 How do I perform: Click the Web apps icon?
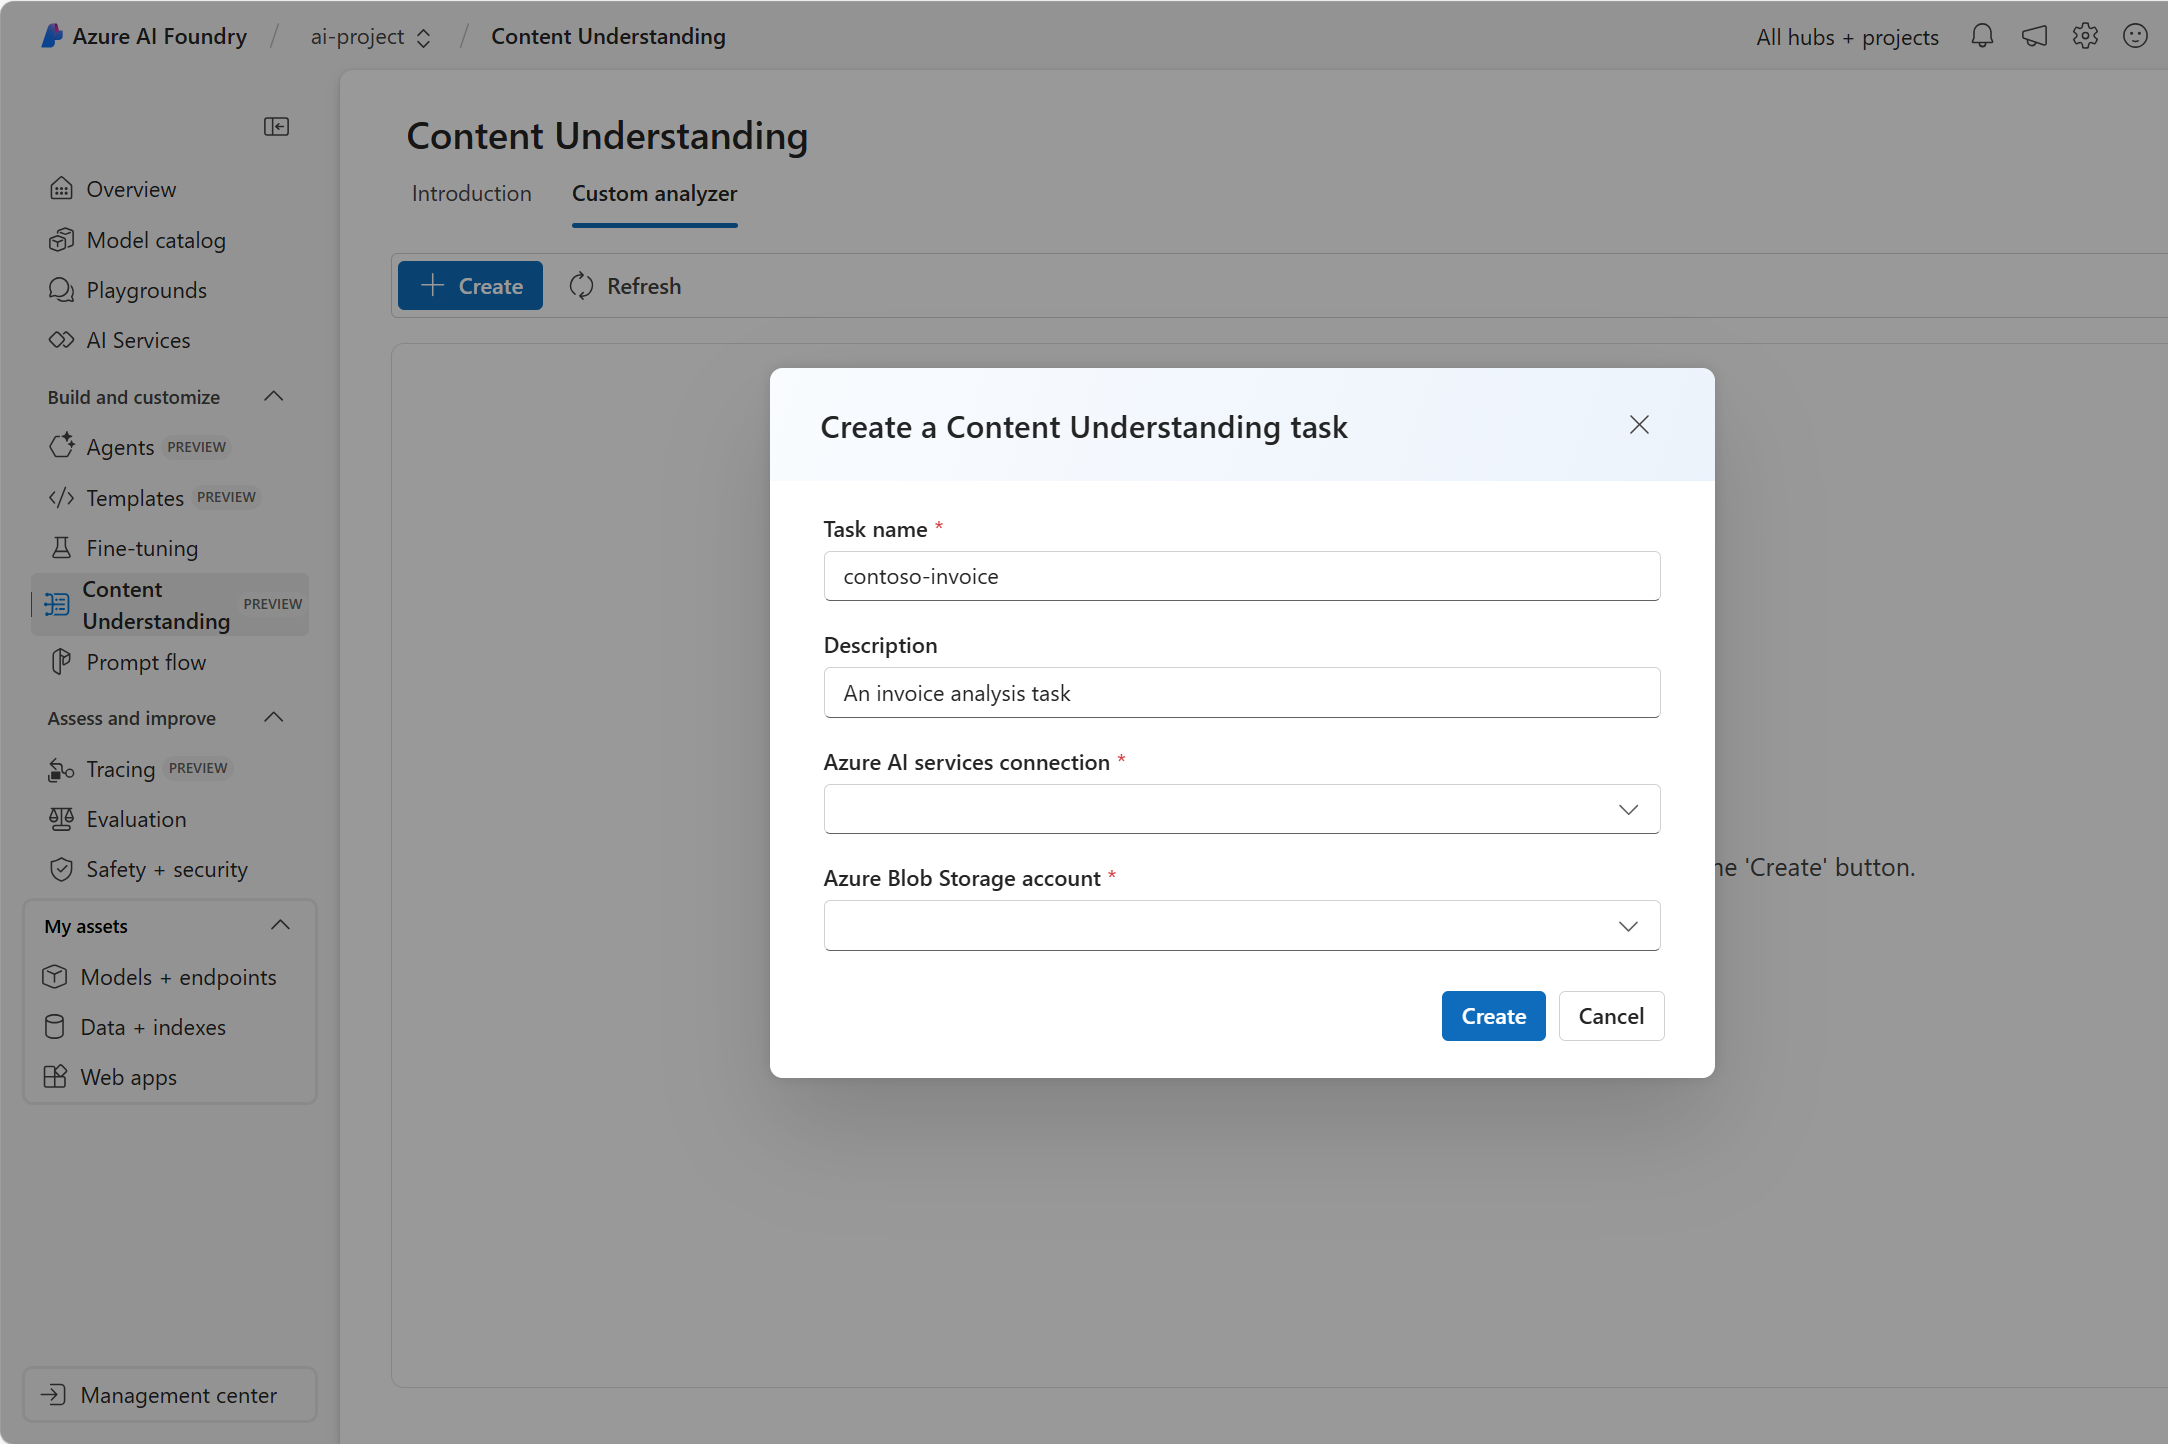(55, 1077)
